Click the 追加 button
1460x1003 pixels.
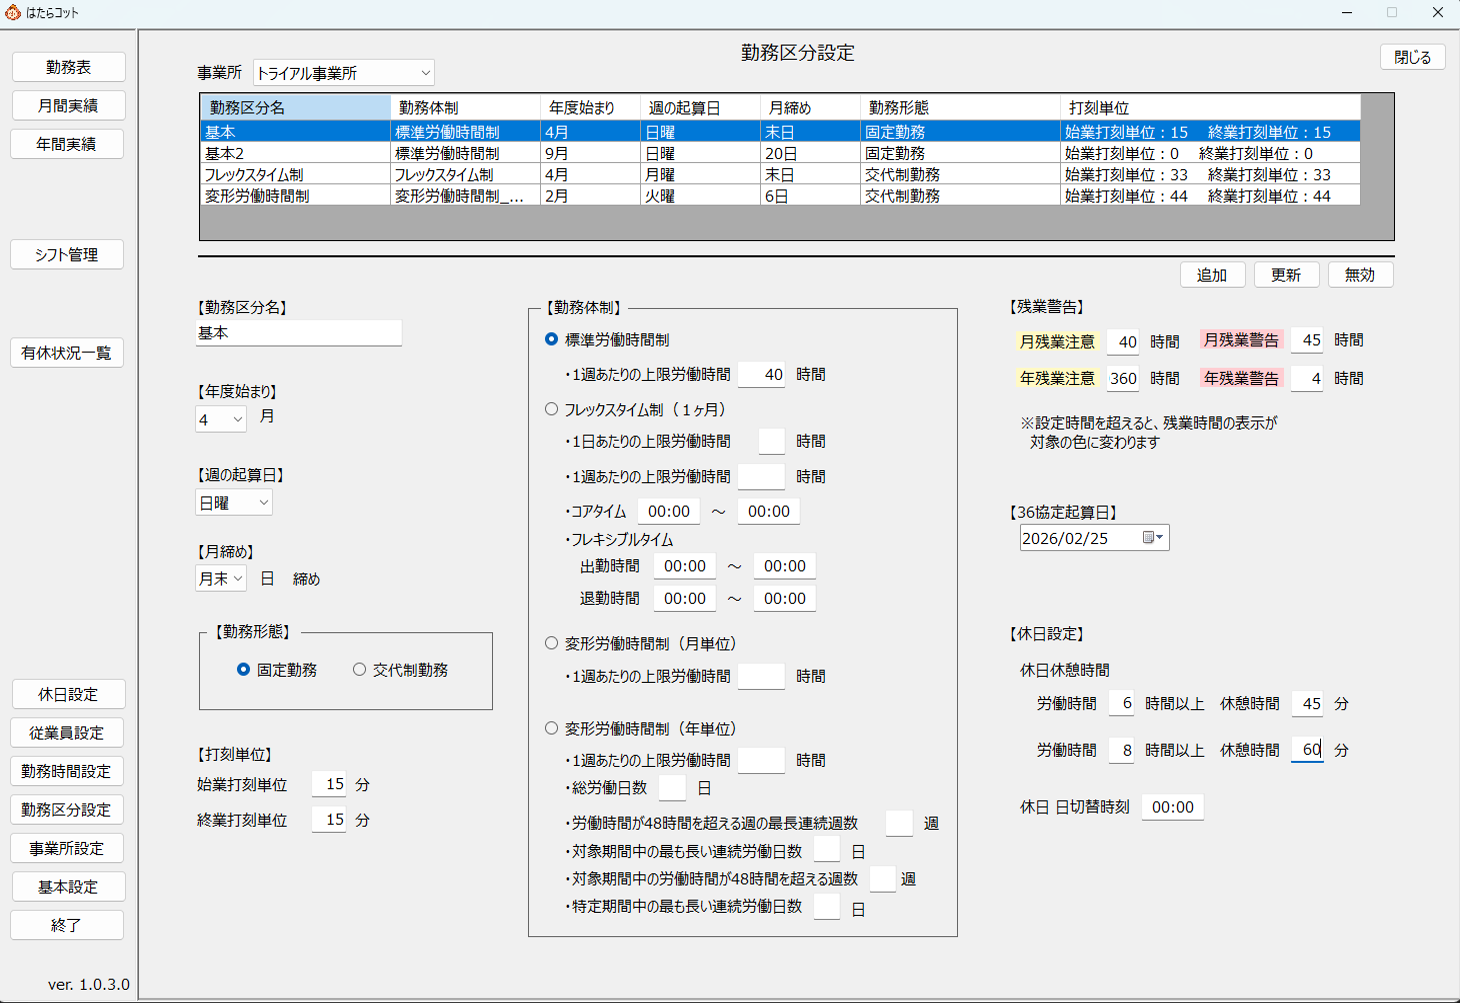pos(1211,275)
